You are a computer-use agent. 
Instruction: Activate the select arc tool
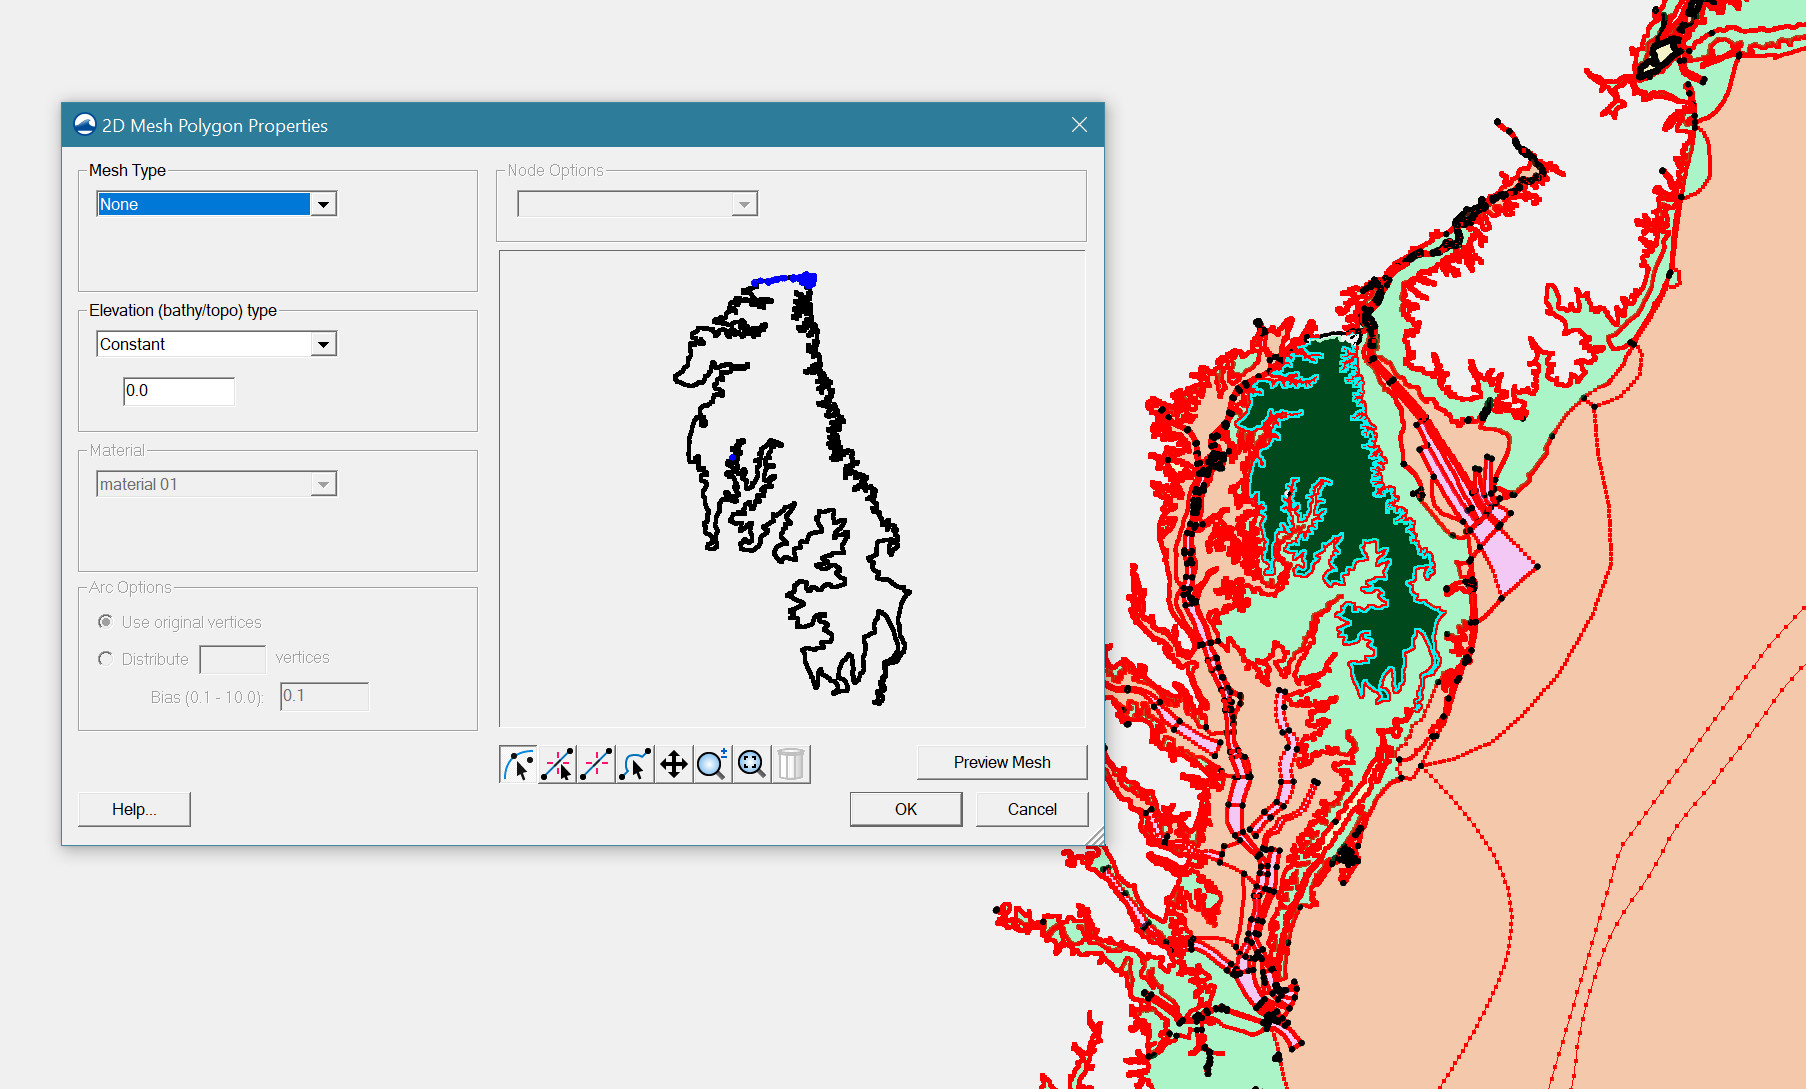coord(635,764)
